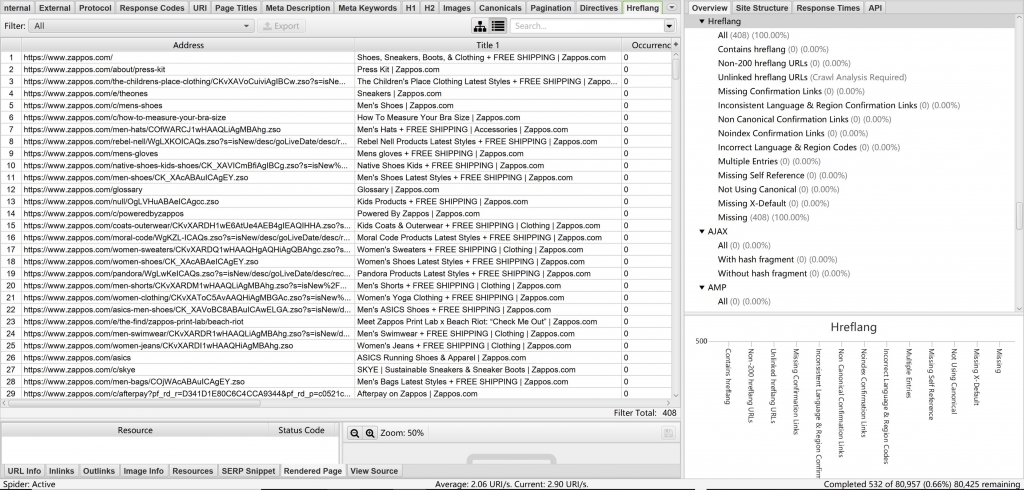Collapse the Hreflang section in Overview

coord(702,22)
